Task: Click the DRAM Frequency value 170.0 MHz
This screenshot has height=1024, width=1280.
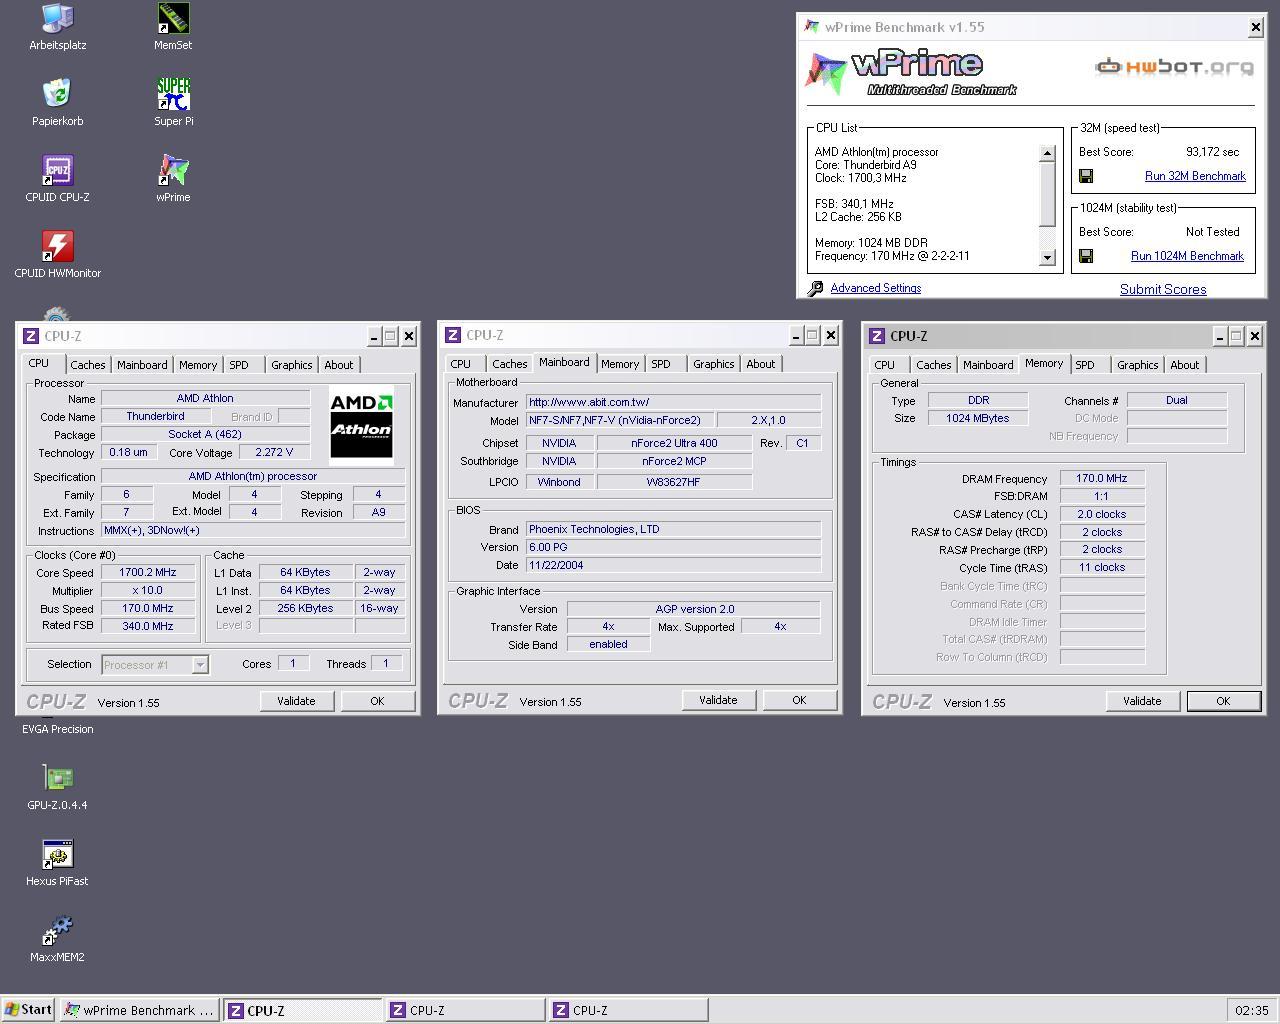Action: pyautogui.click(x=1102, y=479)
